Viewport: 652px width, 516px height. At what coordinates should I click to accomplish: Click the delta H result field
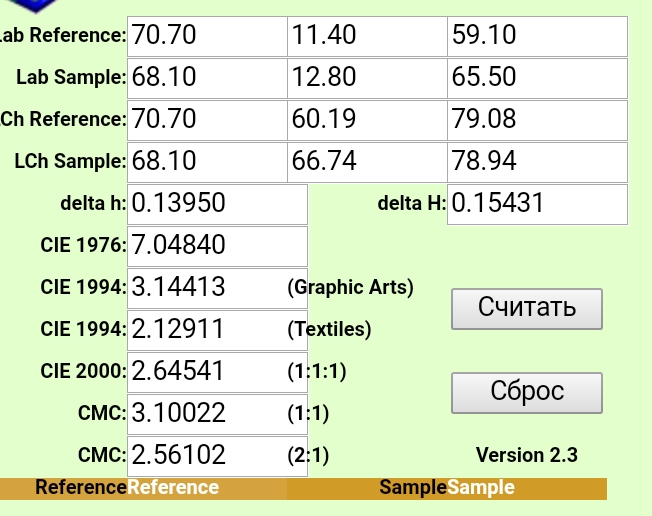(537, 204)
